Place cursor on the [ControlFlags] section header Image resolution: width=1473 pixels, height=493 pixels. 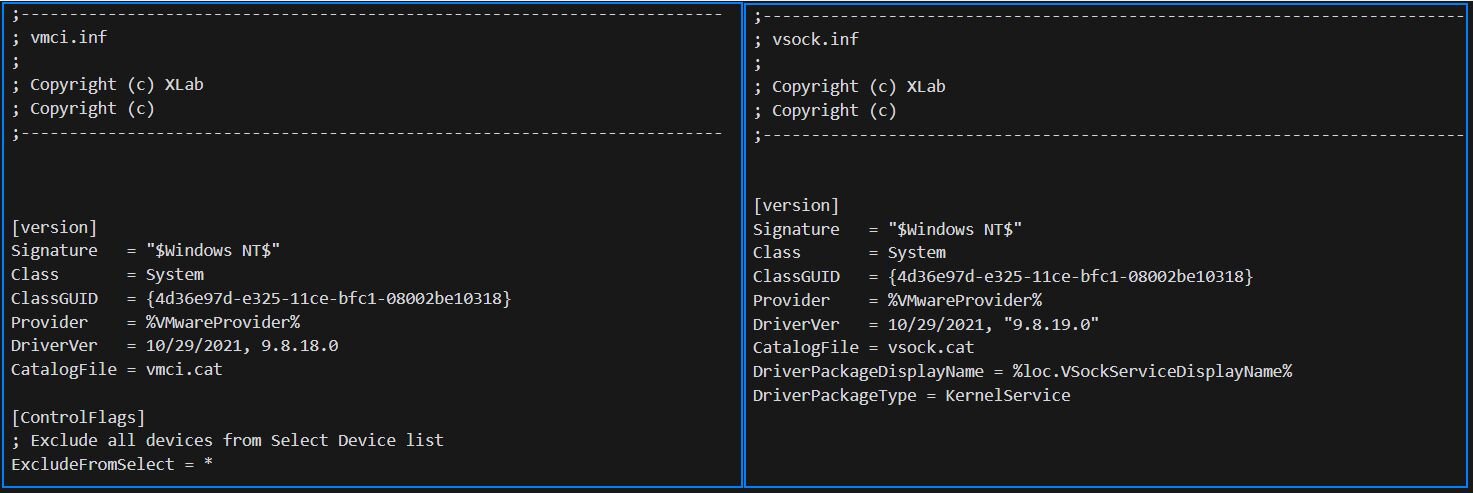pos(78,417)
